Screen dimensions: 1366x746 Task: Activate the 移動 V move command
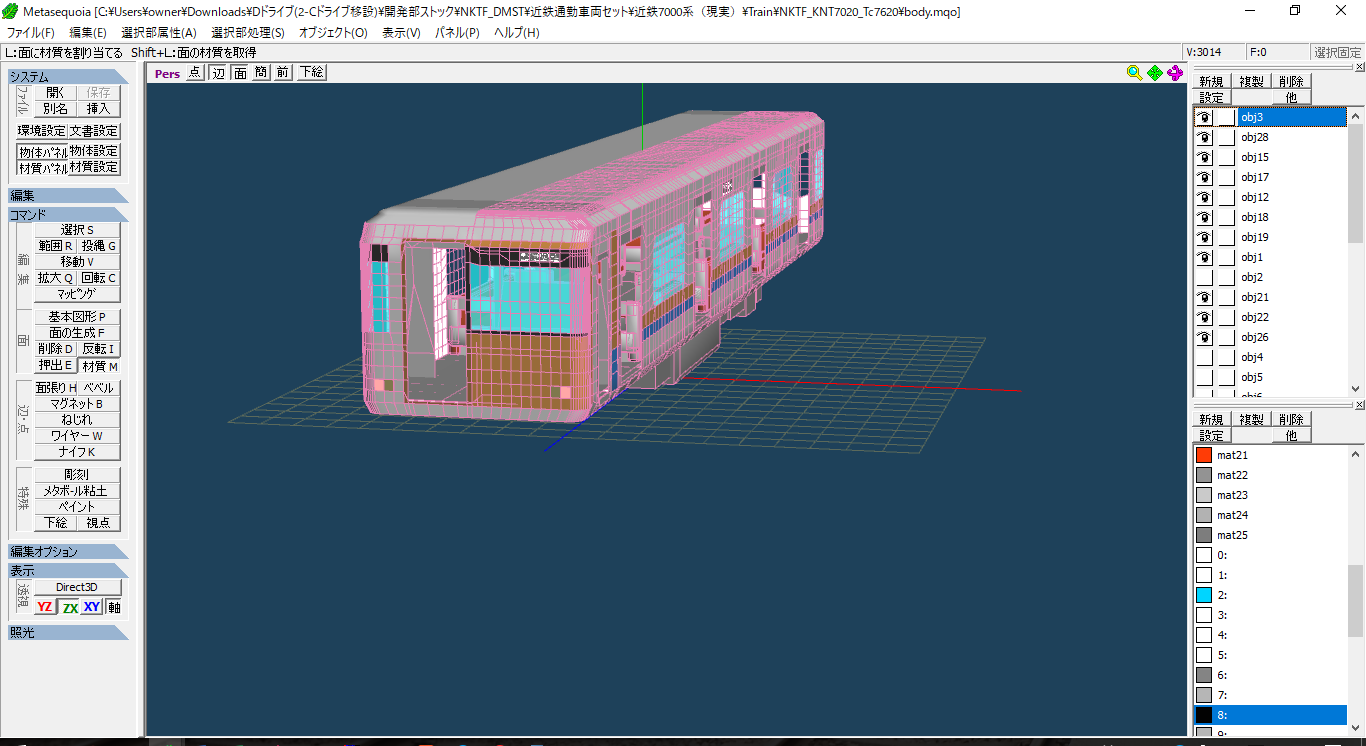click(77, 262)
